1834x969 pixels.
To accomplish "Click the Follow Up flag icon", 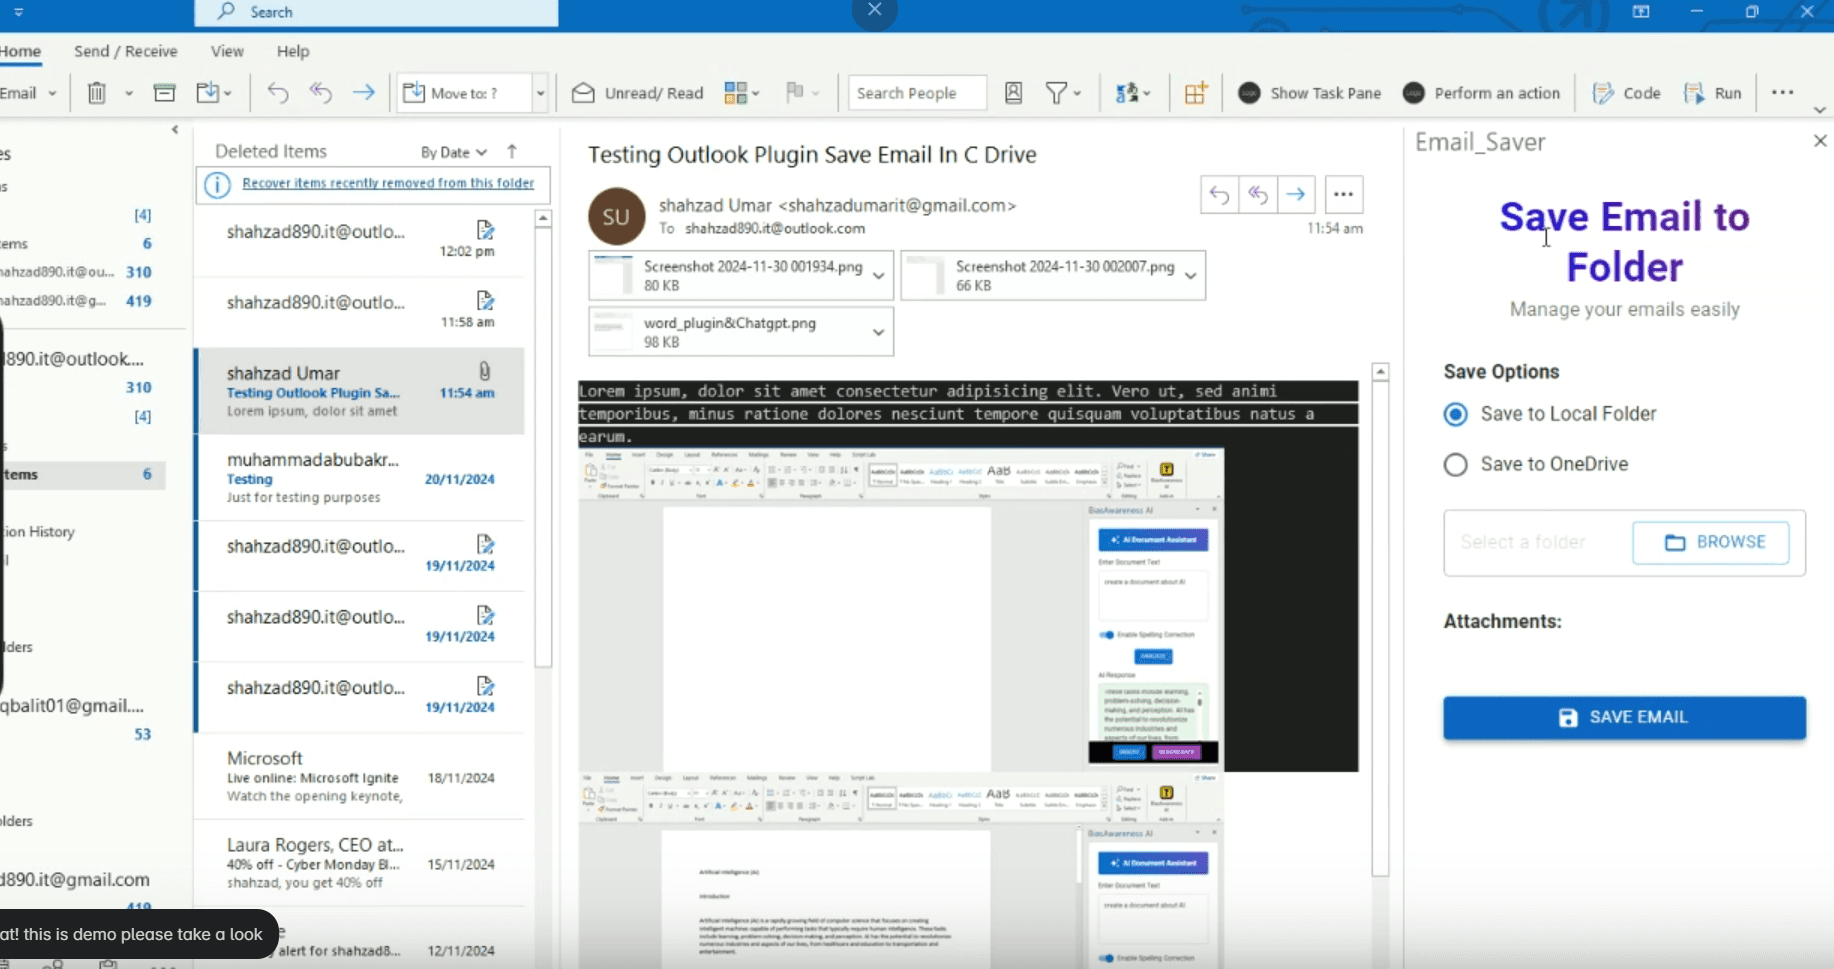I will click(795, 93).
